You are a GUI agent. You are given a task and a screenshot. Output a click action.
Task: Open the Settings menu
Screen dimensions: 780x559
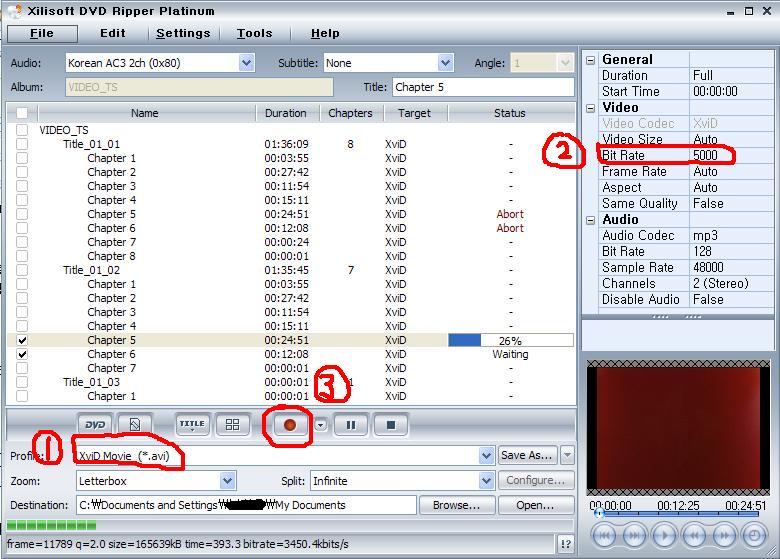pos(183,33)
